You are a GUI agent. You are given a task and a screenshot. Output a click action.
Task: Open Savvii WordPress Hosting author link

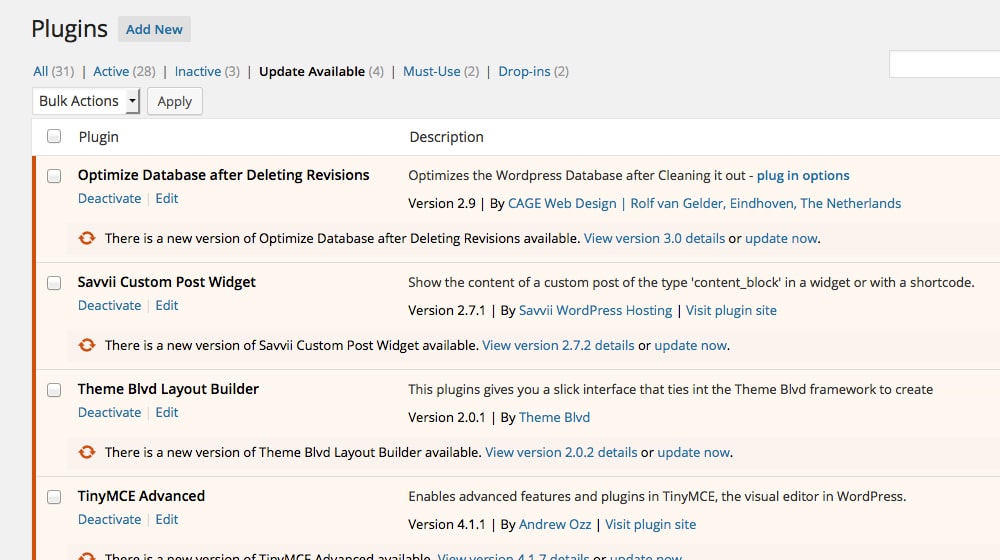[x=596, y=311]
